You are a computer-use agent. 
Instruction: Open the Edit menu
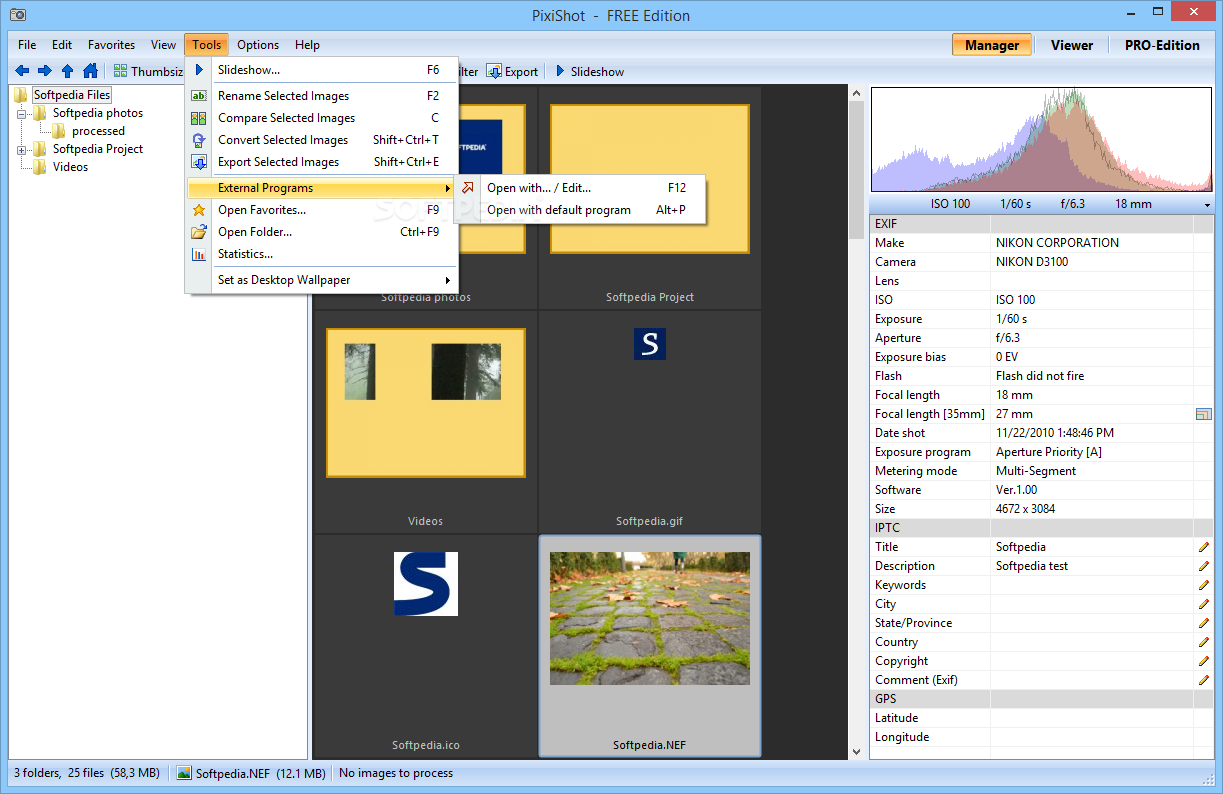click(x=62, y=45)
